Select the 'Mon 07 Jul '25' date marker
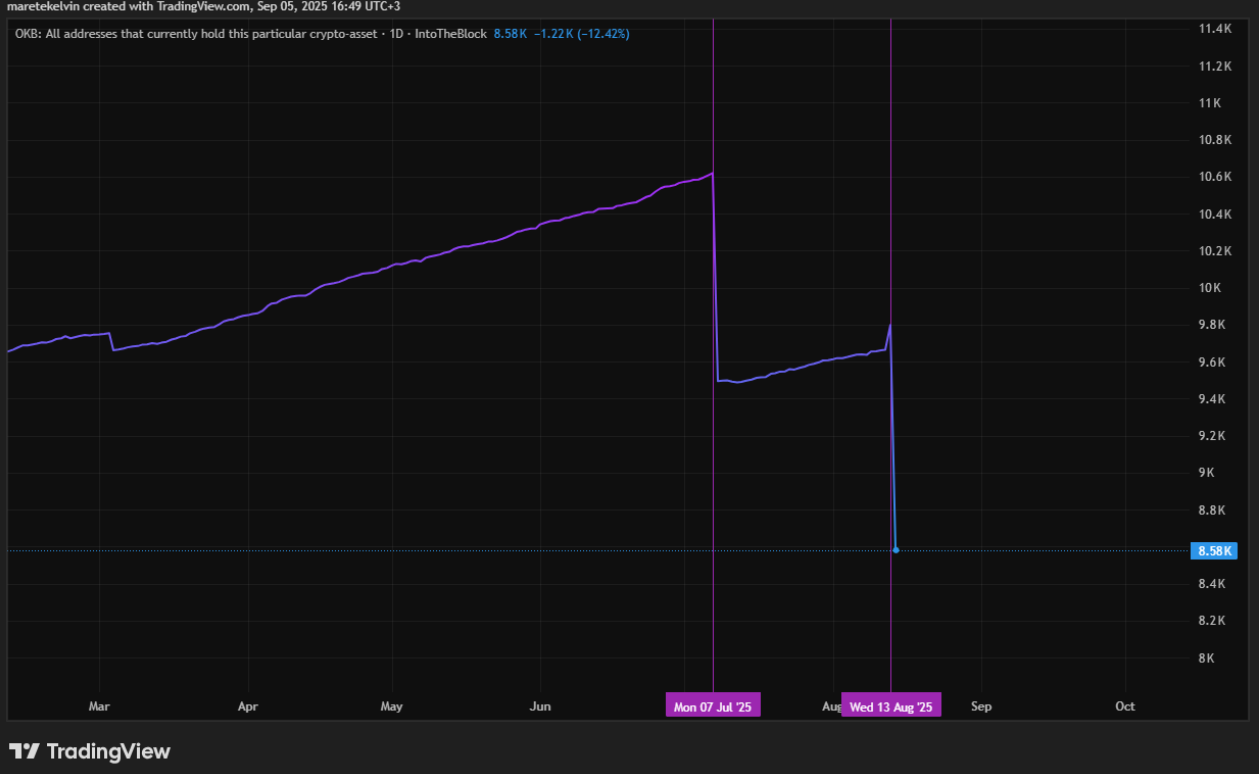This screenshot has height=774, width=1259. pos(712,707)
